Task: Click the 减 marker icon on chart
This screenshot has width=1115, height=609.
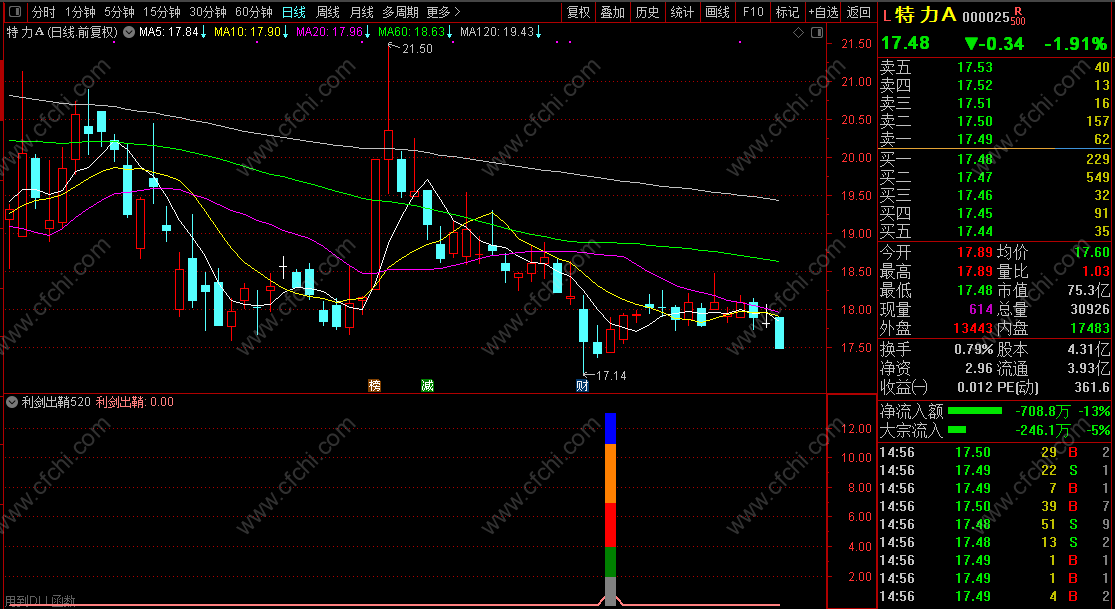Action: tap(427, 386)
